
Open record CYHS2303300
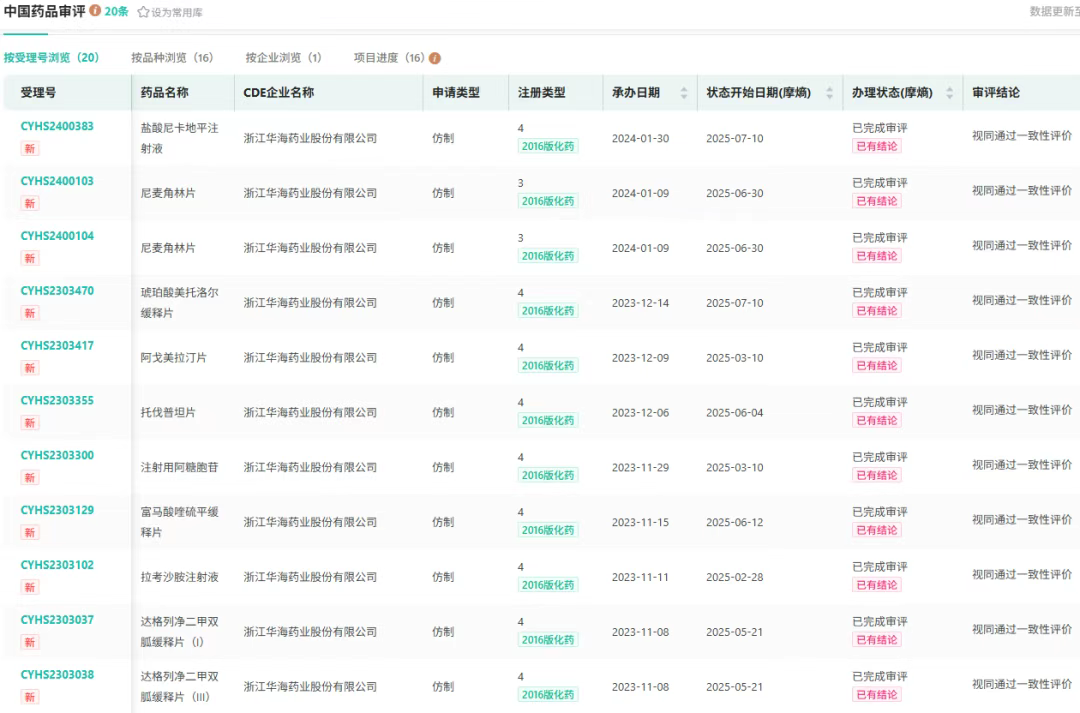(x=57, y=455)
